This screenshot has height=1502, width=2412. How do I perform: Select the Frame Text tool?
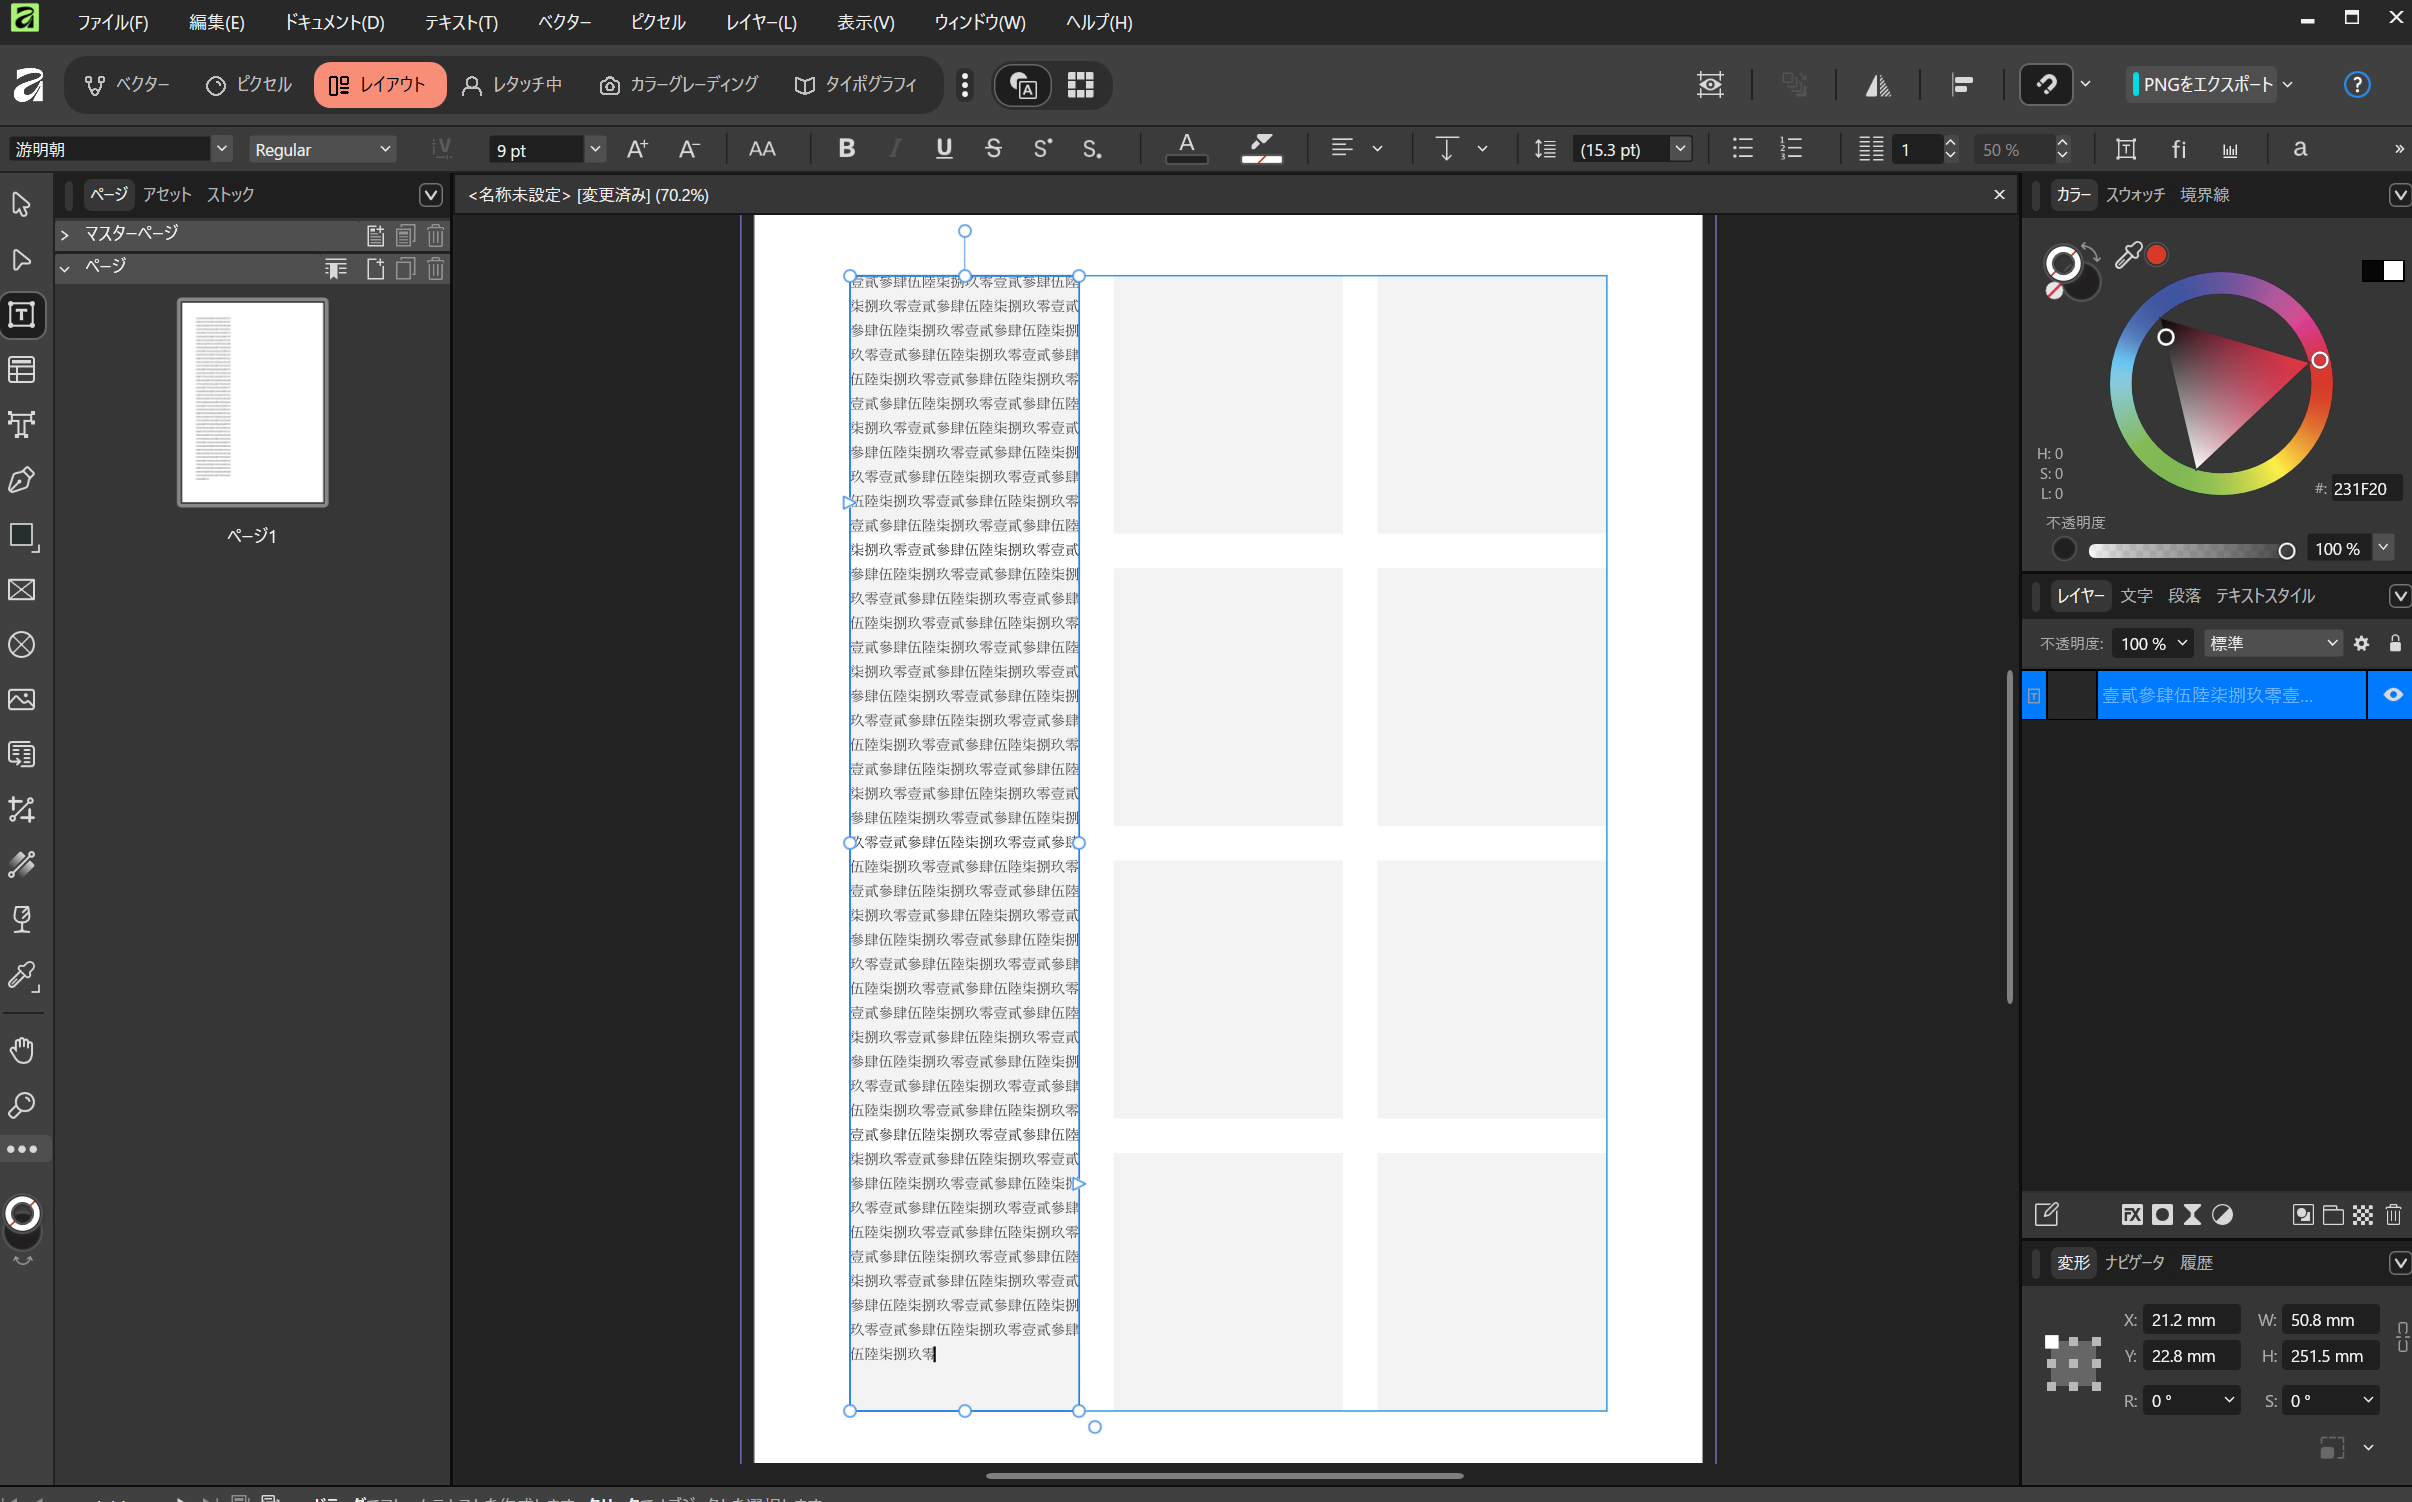pos(22,315)
